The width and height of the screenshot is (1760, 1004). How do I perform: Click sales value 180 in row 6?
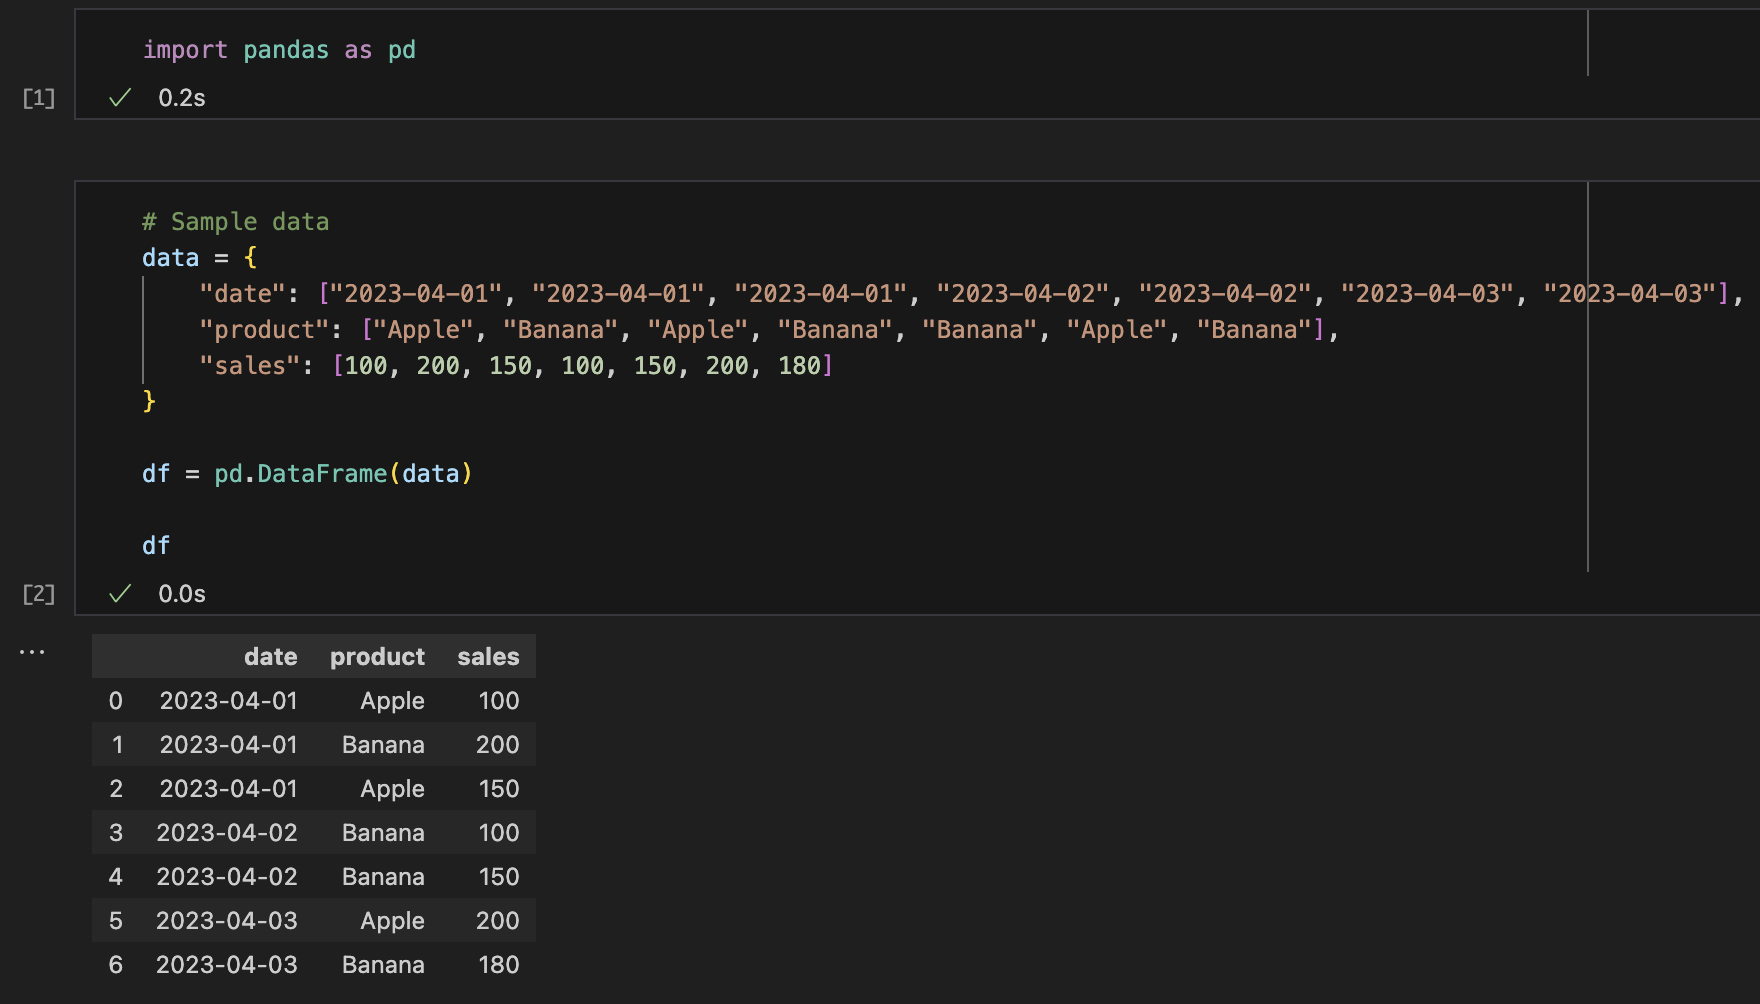pyautogui.click(x=499, y=965)
